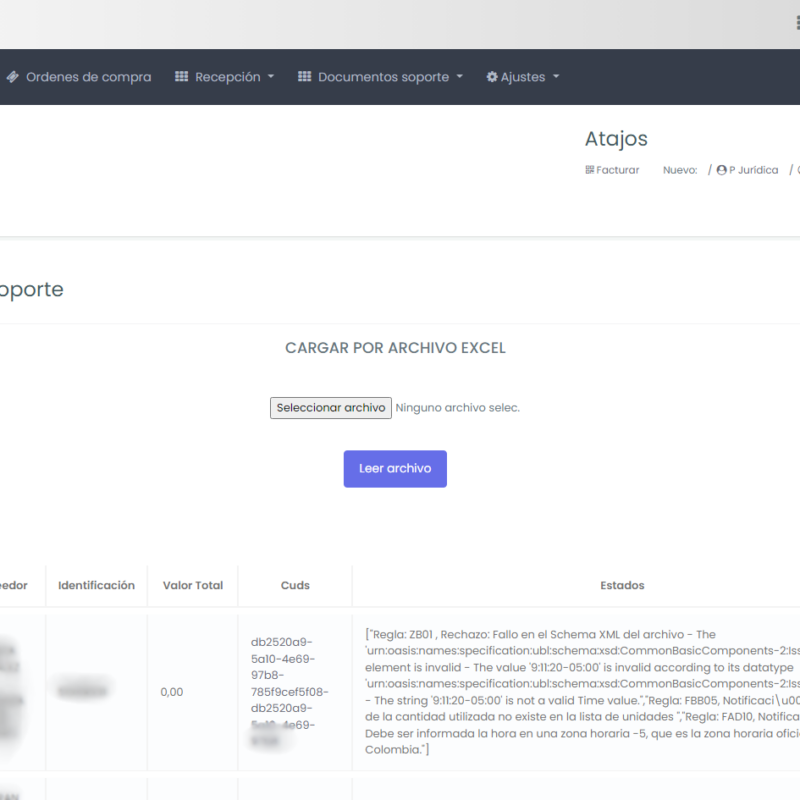800x800 pixels.
Task: Click the Identificación column header
Action: coord(96,585)
